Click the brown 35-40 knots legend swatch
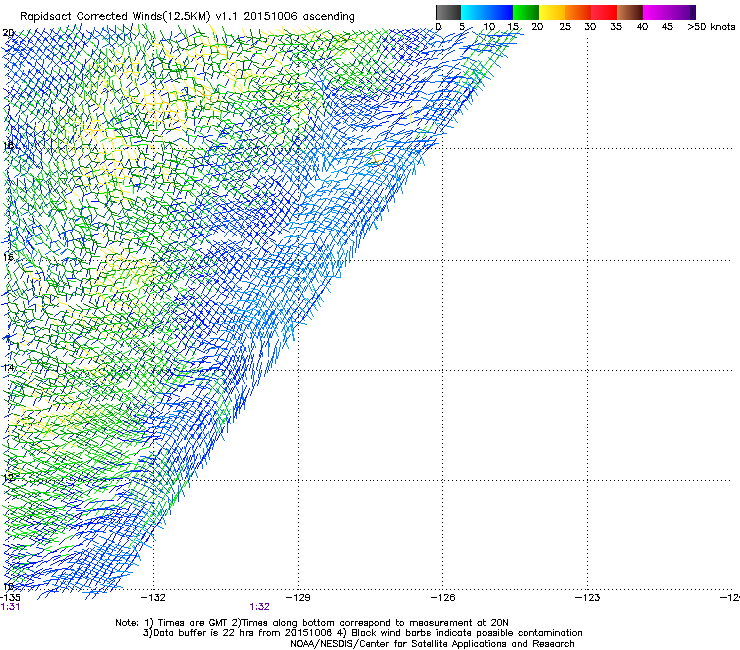This screenshot has width=740, height=650. click(630, 12)
